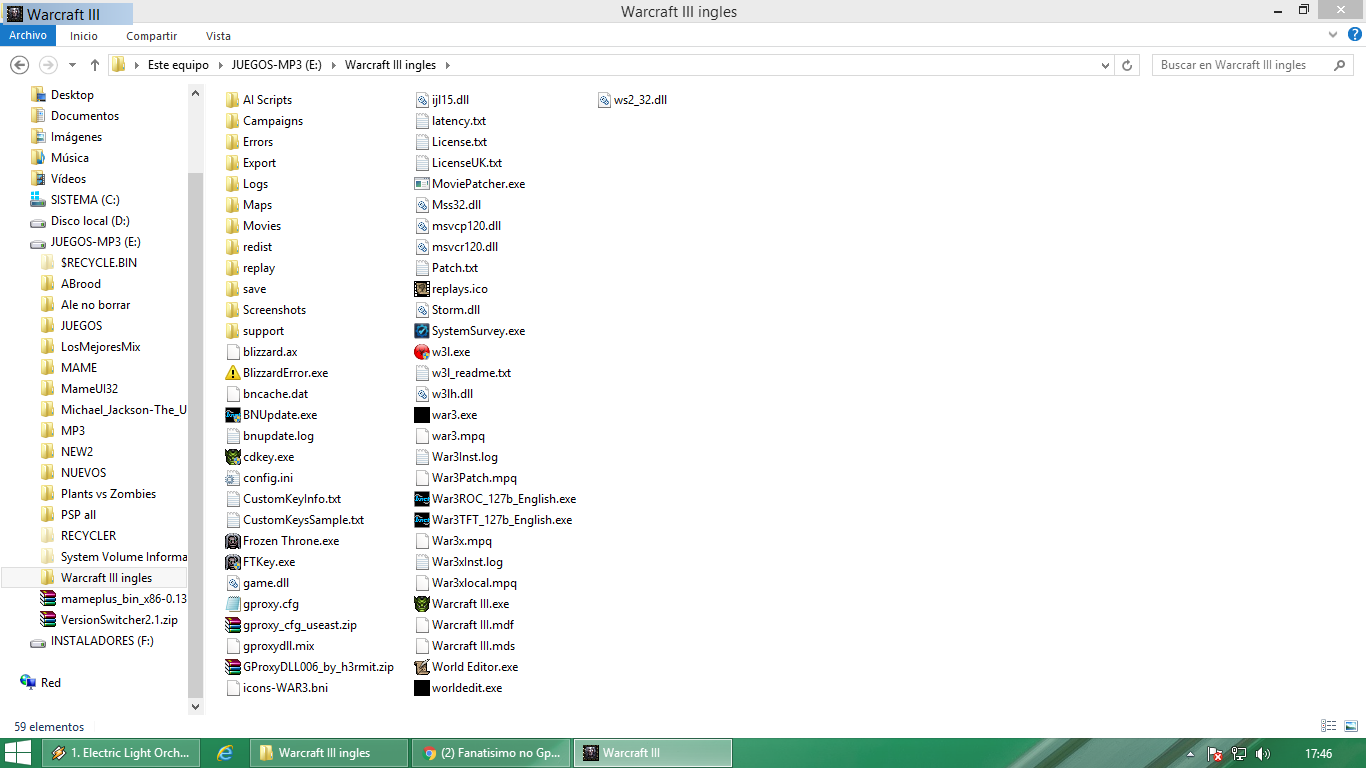
Task: Select Desktop in navigation pane
Action: [72, 95]
